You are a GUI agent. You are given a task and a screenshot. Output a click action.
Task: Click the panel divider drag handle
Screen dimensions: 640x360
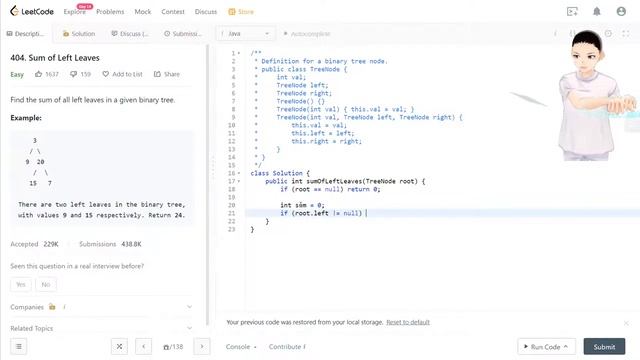pos(212,167)
